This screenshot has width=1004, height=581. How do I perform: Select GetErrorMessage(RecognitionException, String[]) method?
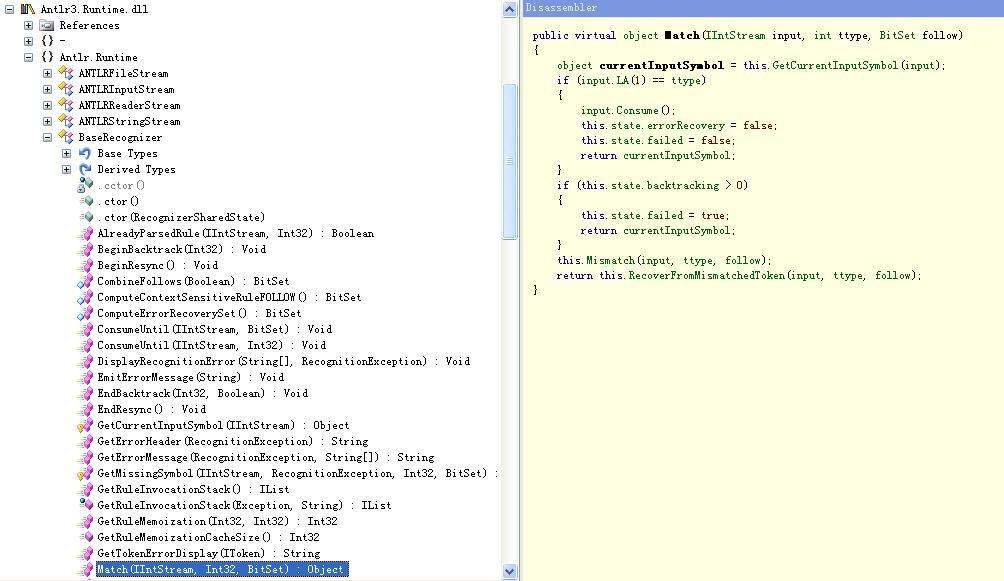click(x=266, y=457)
